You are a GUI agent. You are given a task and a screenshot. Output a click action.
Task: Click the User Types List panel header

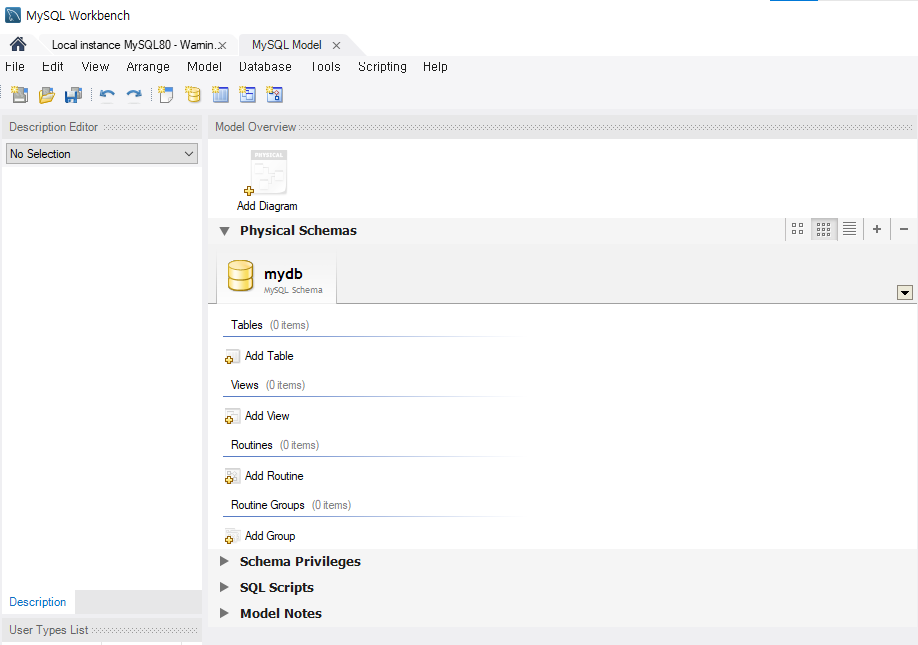[102, 630]
